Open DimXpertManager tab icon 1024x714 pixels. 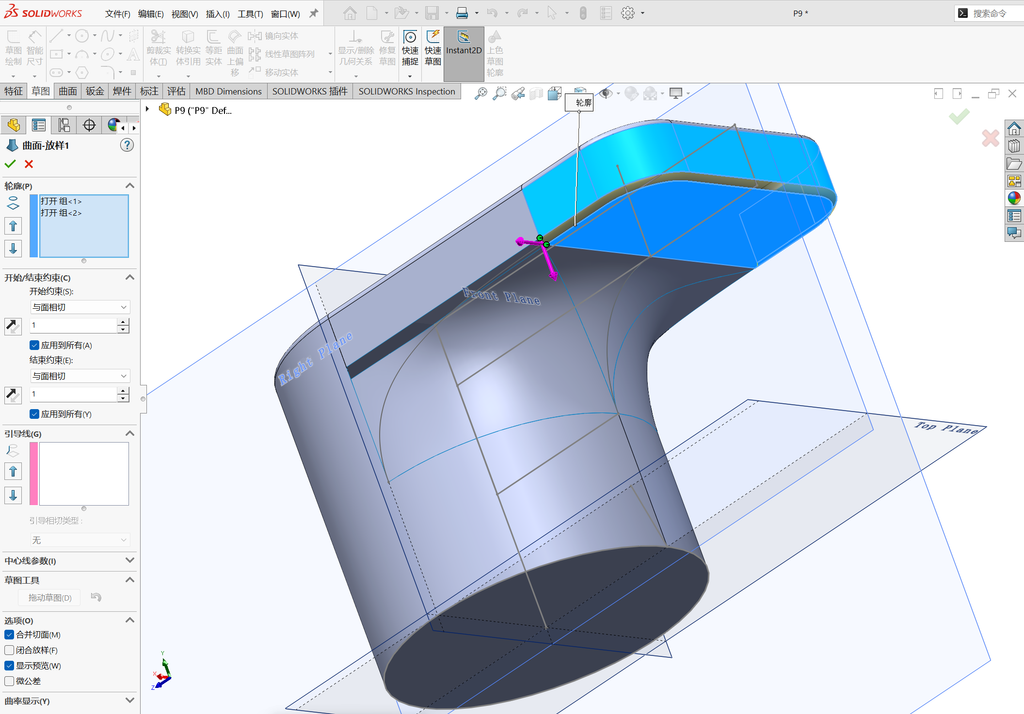click(x=89, y=125)
